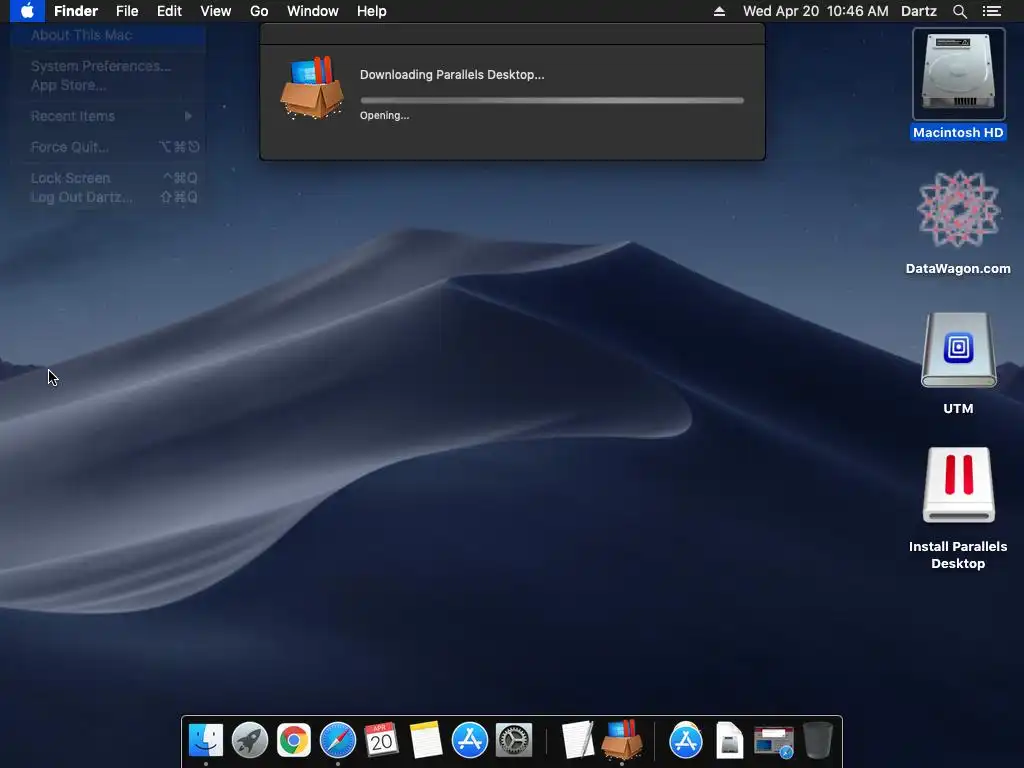The image size is (1024, 768).
Task: Open the Trash in the Dock
Action: 818,741
